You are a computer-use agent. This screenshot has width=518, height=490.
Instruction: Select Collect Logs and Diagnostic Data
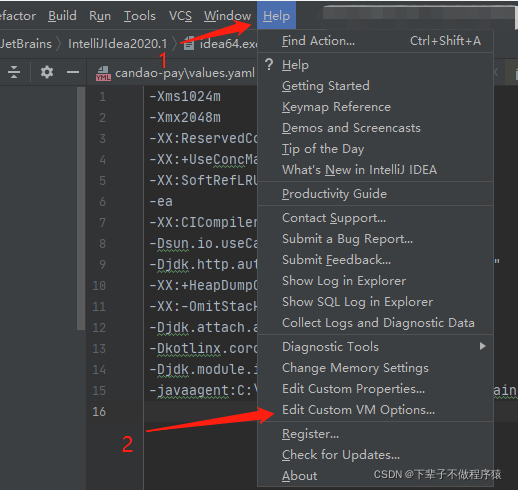click(x=375, y=323)
